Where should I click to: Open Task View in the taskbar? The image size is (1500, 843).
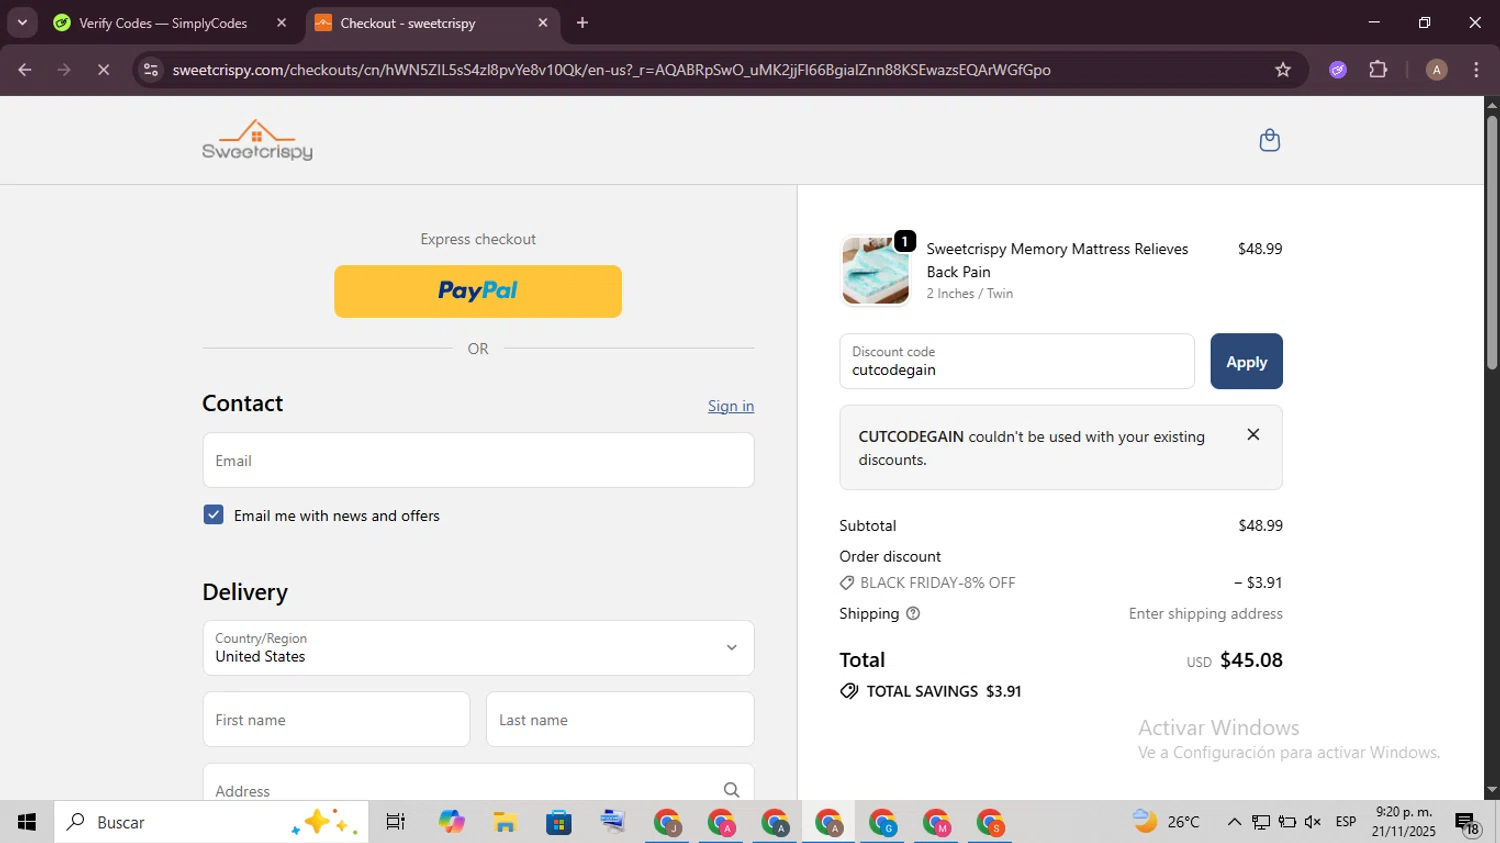point(396,822)
